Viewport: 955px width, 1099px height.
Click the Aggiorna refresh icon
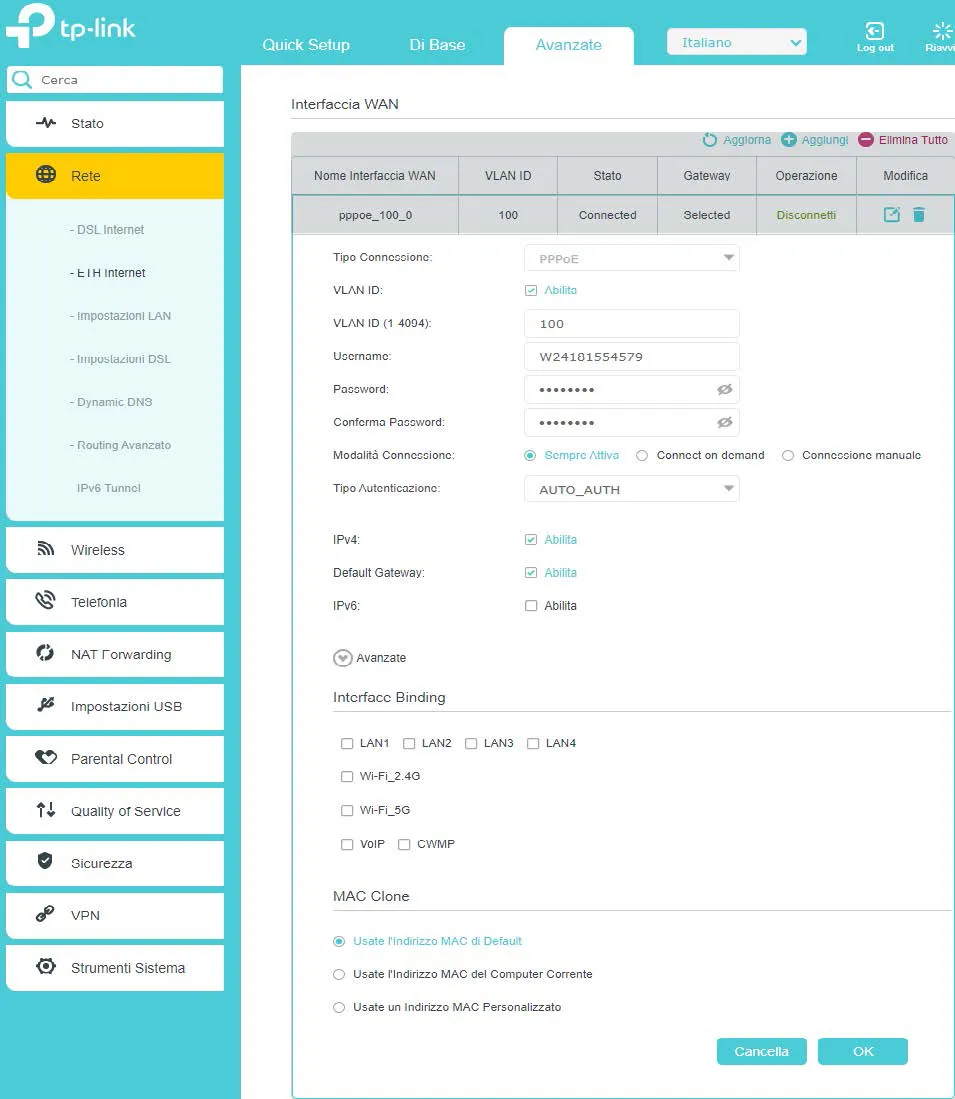pos(710,140)
